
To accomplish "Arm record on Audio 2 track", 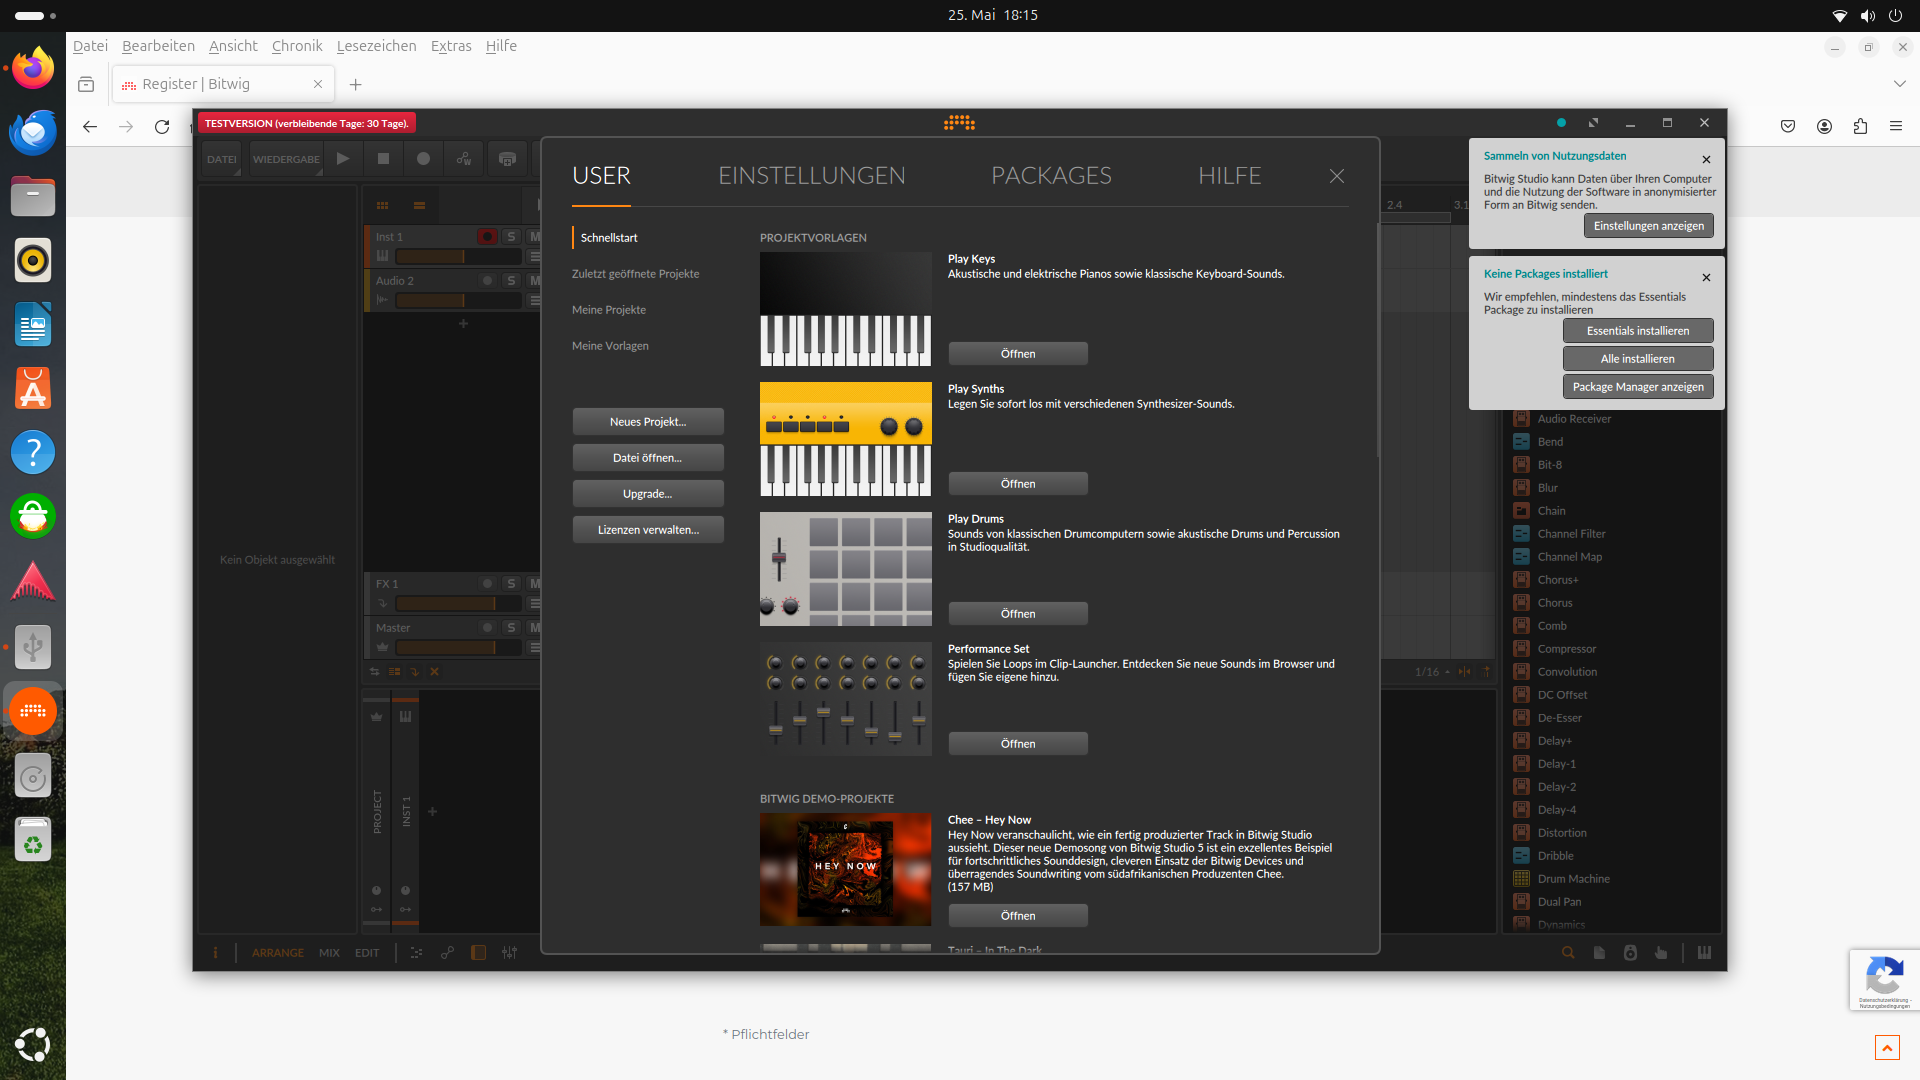I will pos(487,281).
